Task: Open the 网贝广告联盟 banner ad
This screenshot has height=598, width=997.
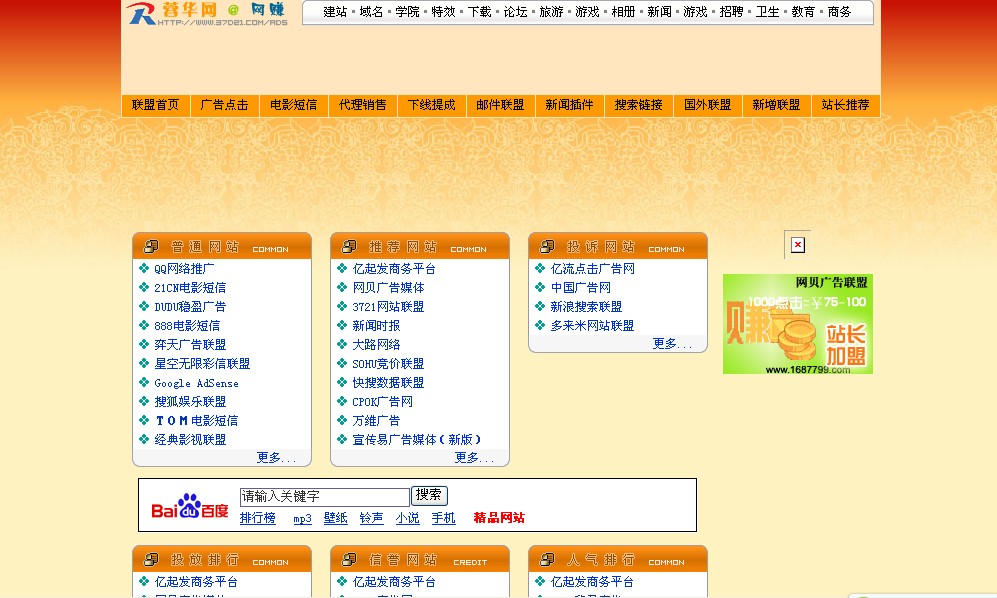Action: 797,324
